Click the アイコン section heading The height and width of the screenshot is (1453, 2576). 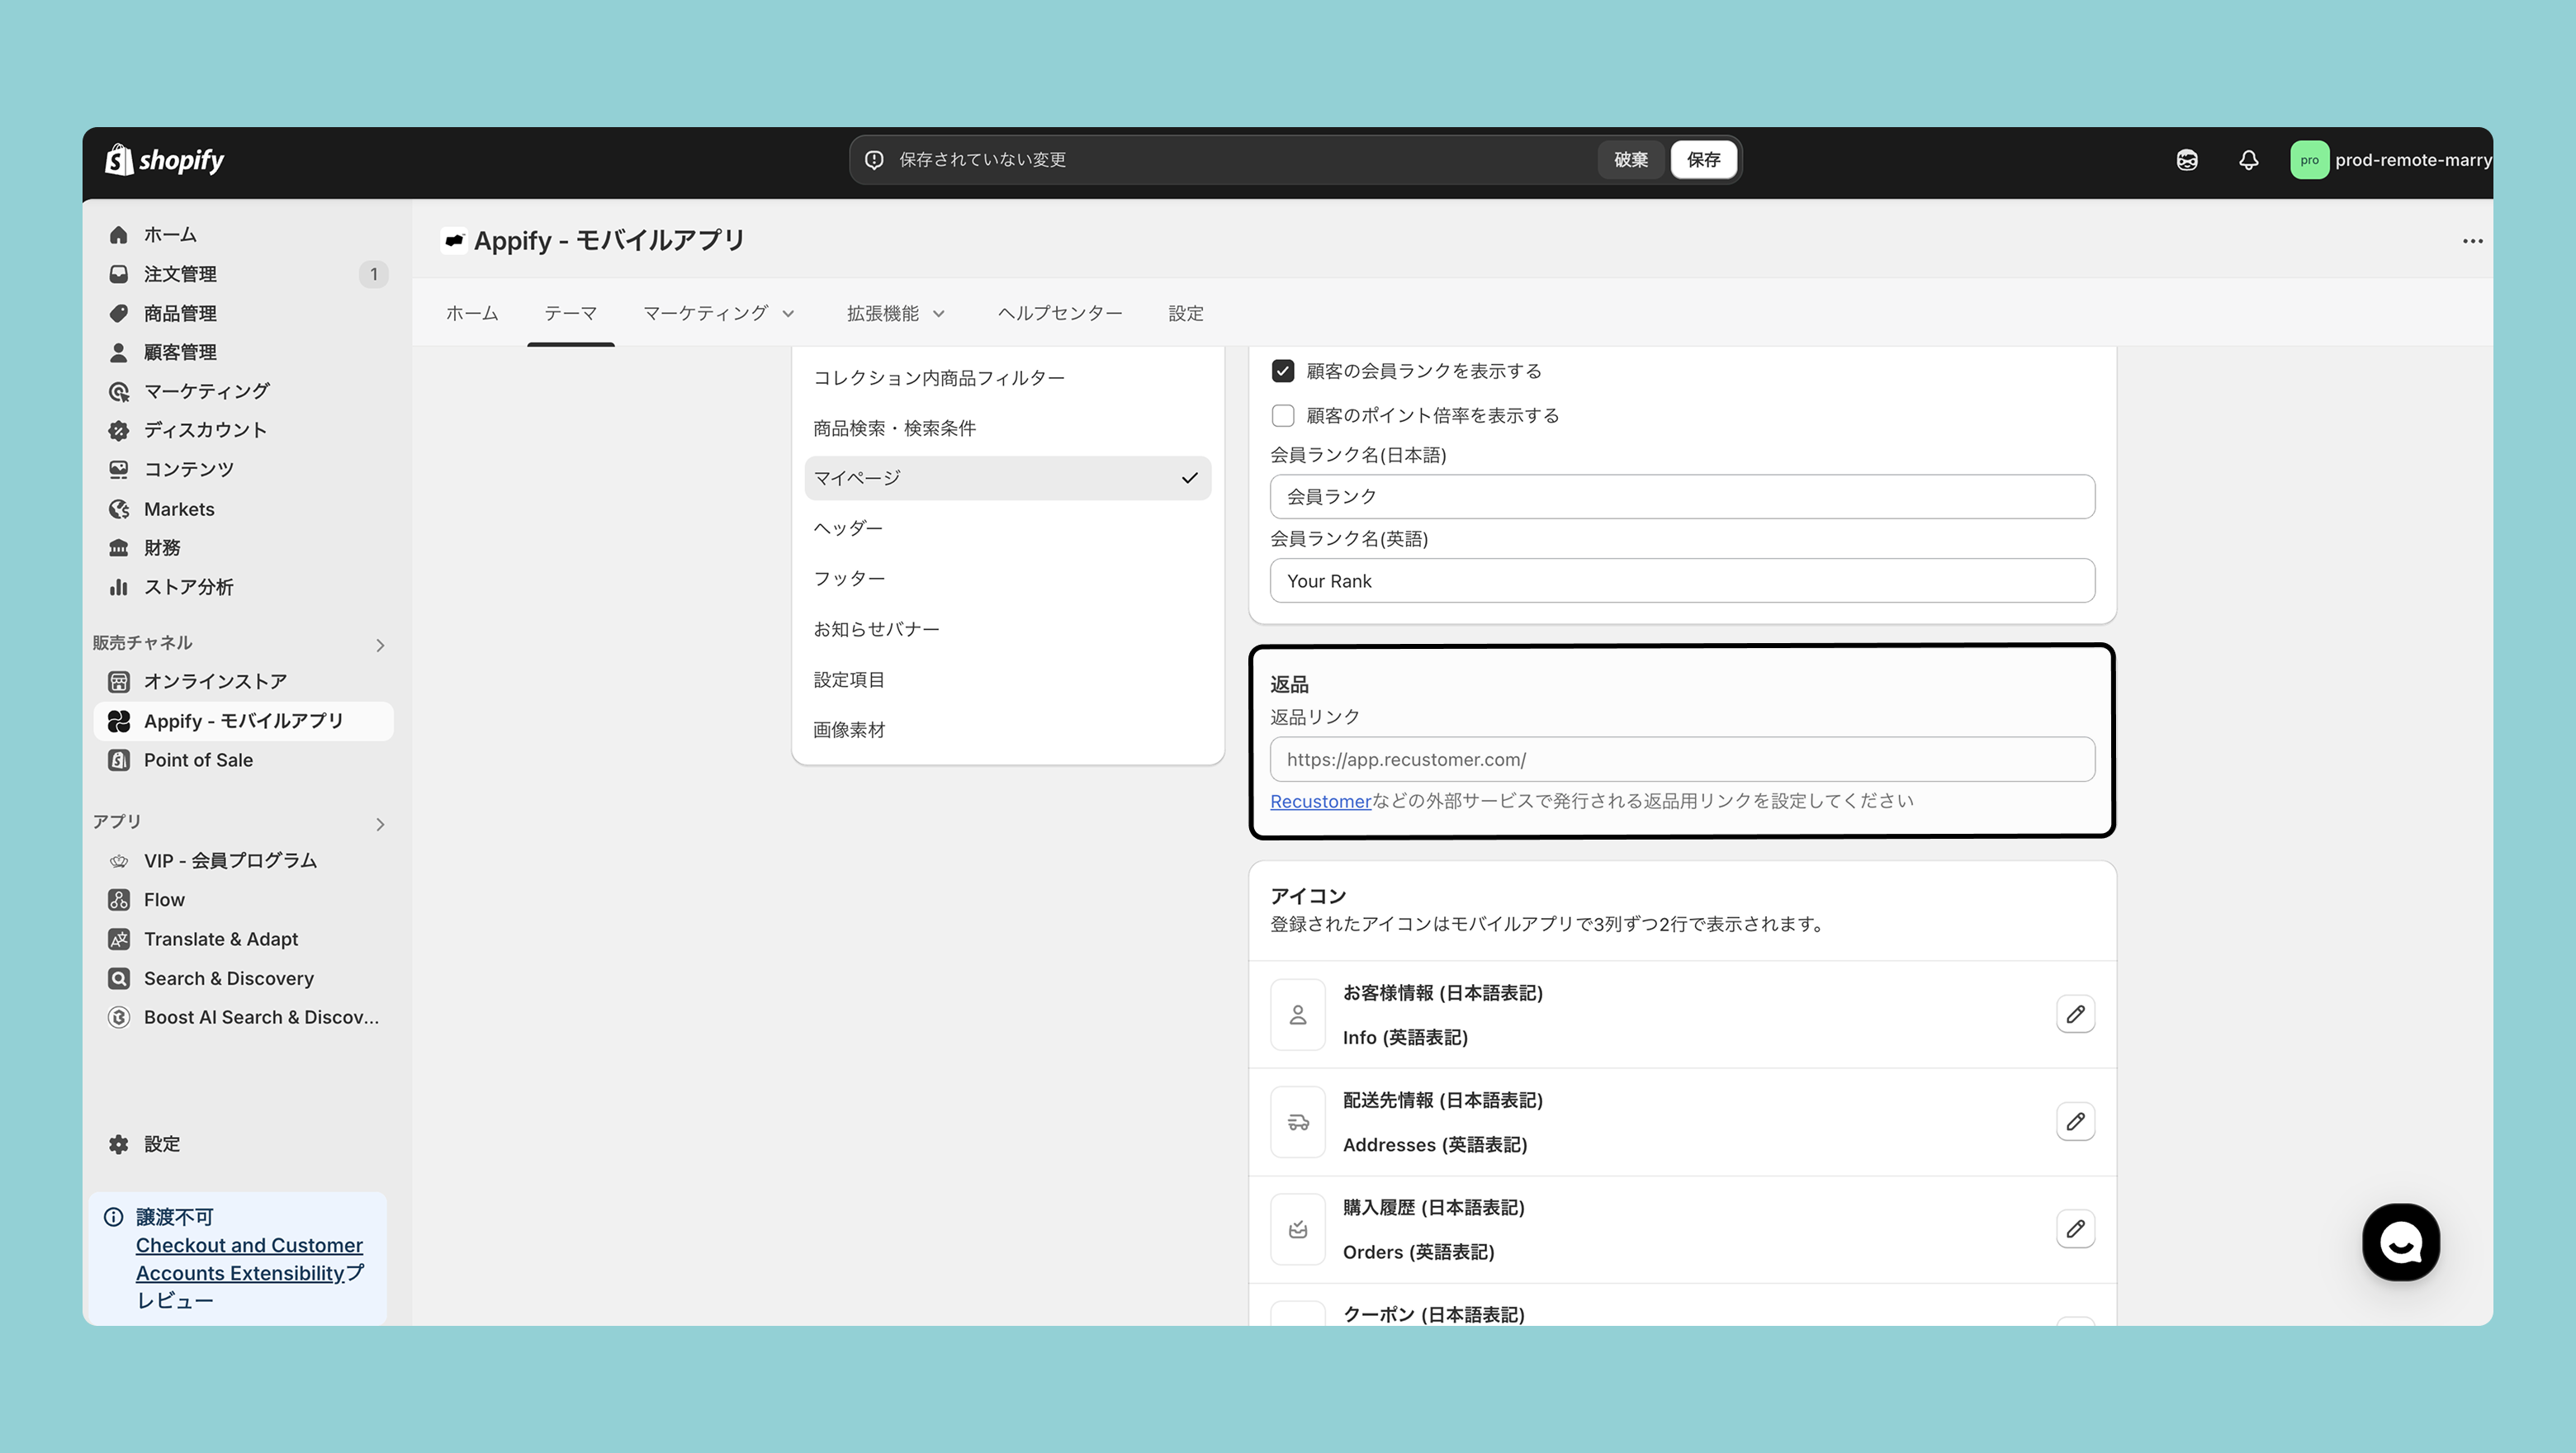pyautogui.click(x=1308, y=896)
